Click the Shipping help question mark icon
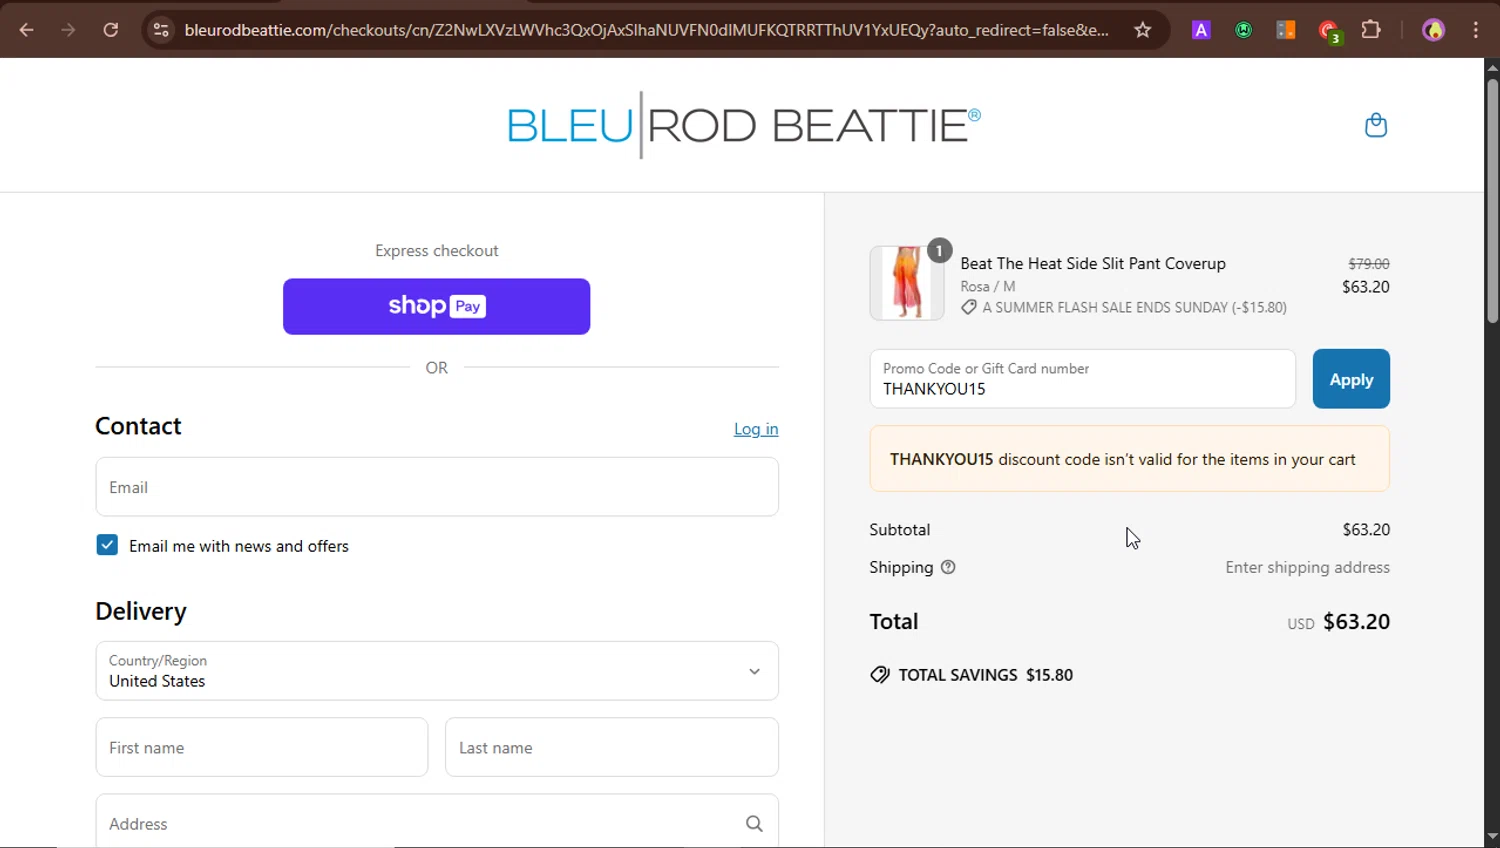Viewport: 1500px width, 848px height. point(948,567)
